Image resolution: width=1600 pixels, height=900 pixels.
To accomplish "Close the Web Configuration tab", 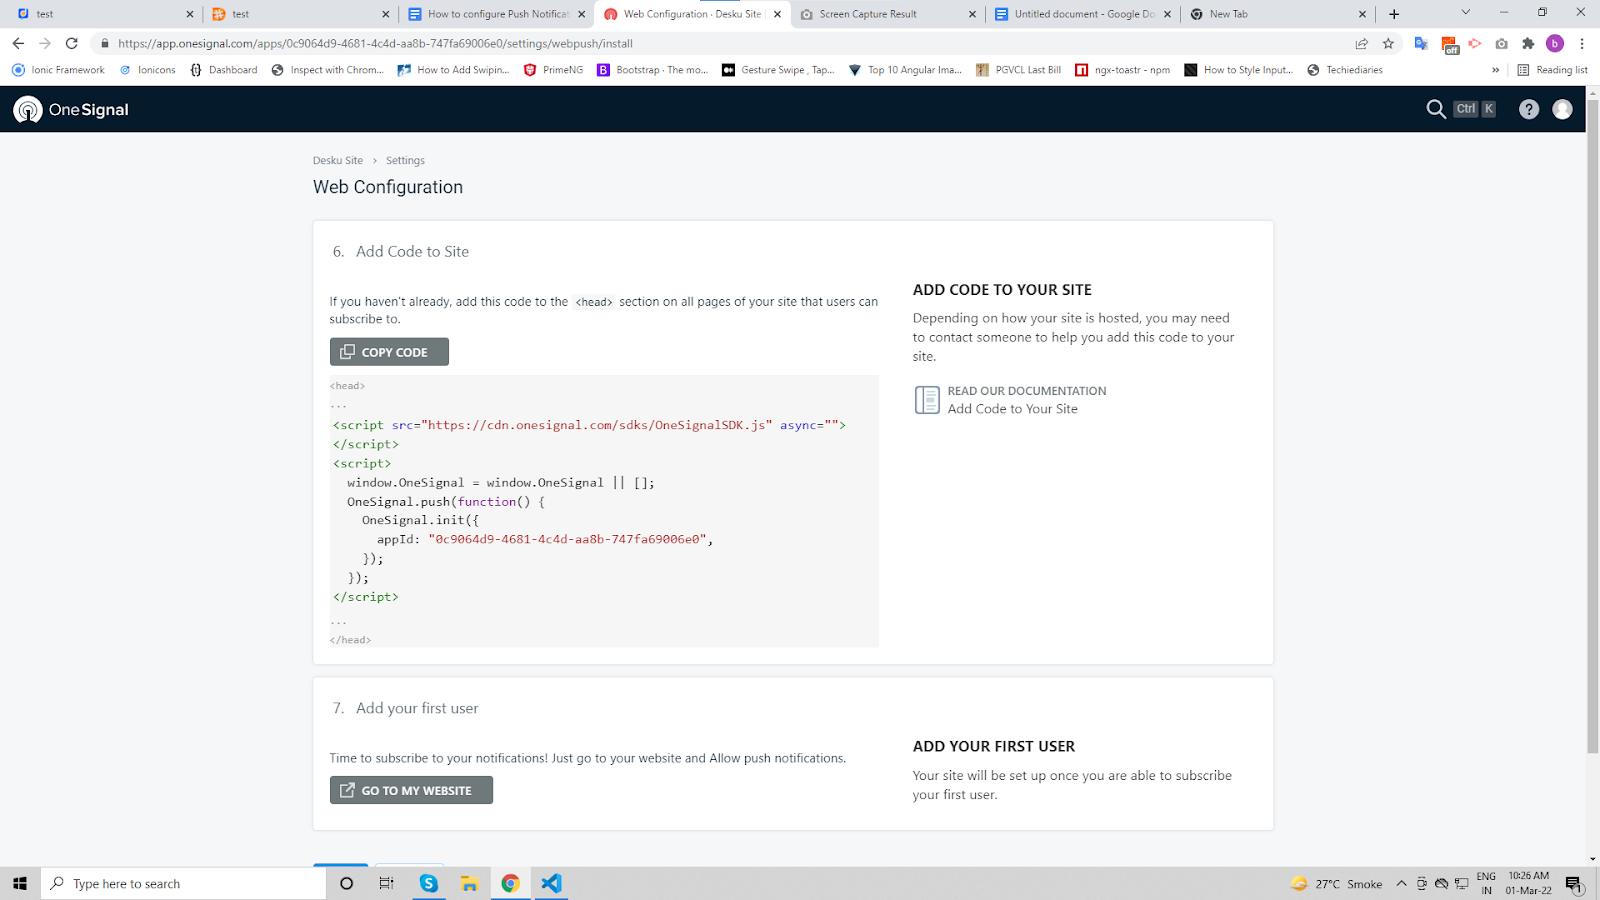I will click(777, 14).
